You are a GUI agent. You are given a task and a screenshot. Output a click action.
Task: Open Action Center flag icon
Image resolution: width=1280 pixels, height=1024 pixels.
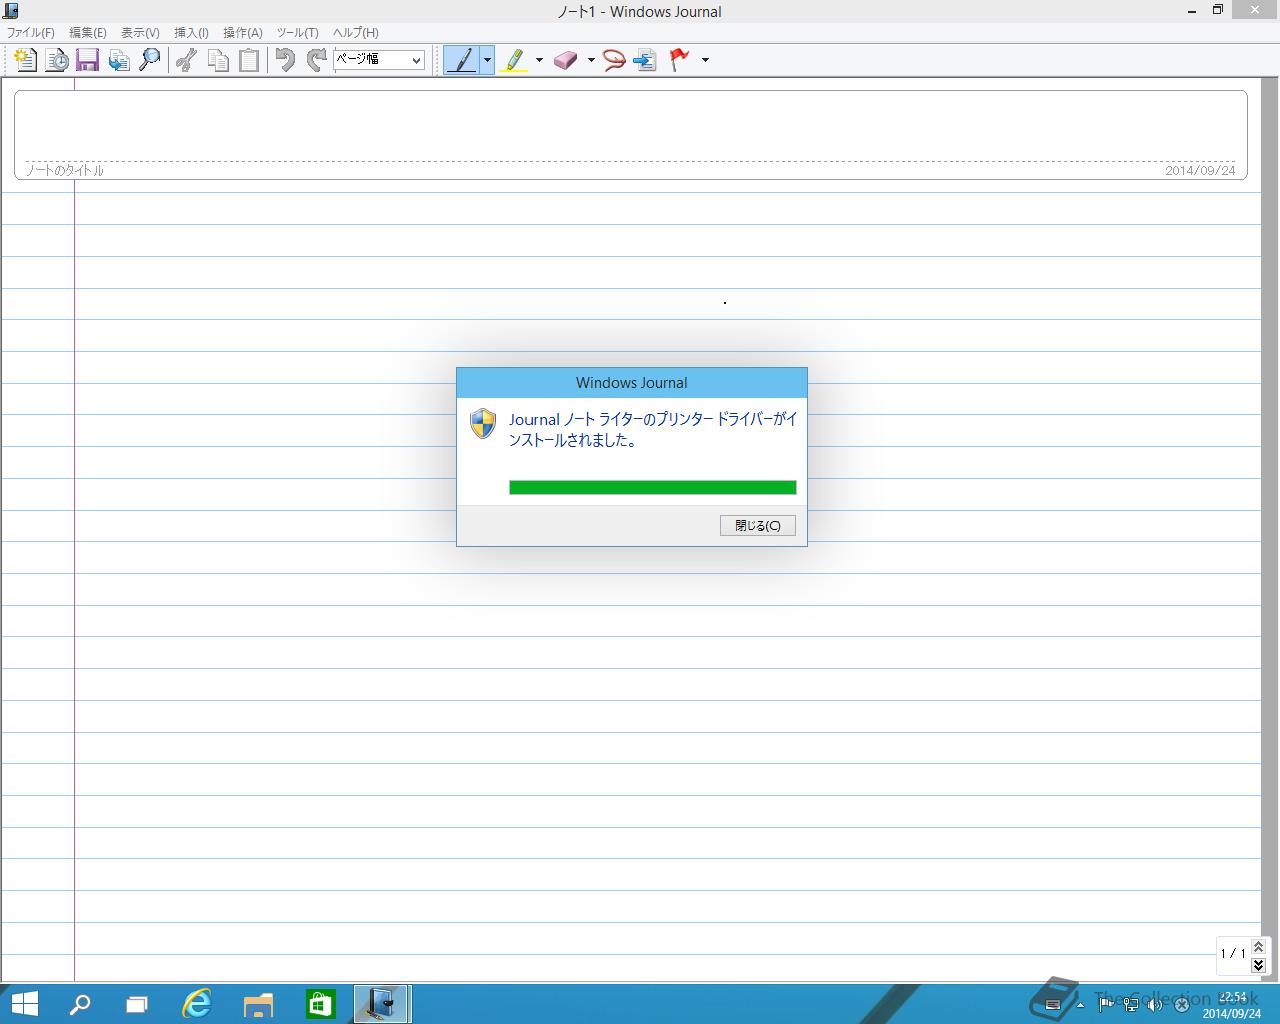pyautogui.click(x=1106, y=1005)
